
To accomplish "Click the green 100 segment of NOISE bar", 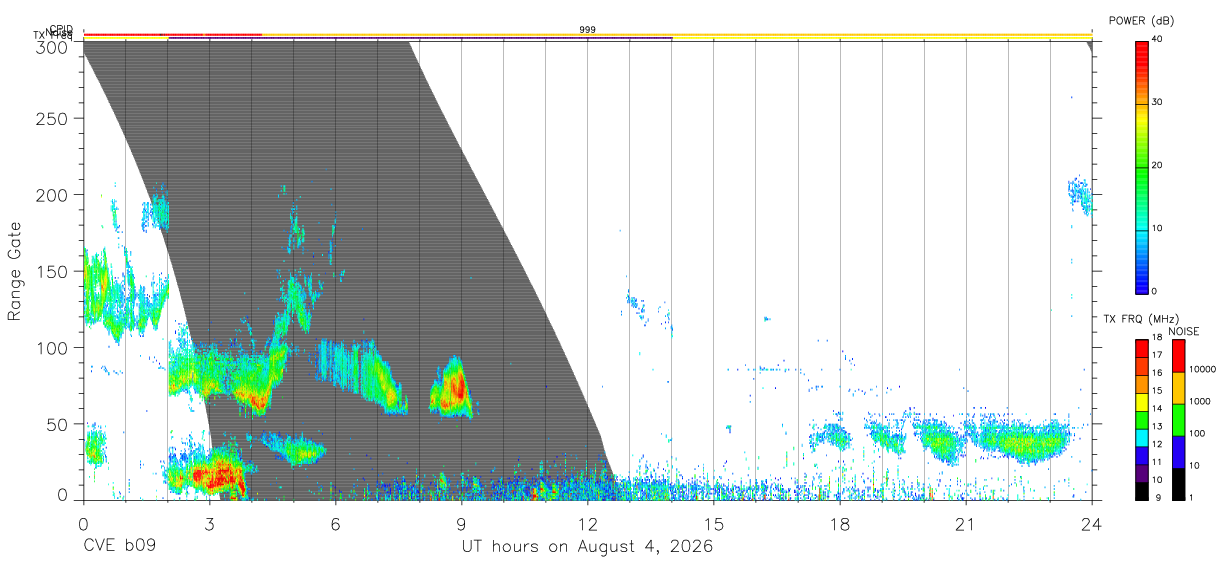I will click(1179, 420).
